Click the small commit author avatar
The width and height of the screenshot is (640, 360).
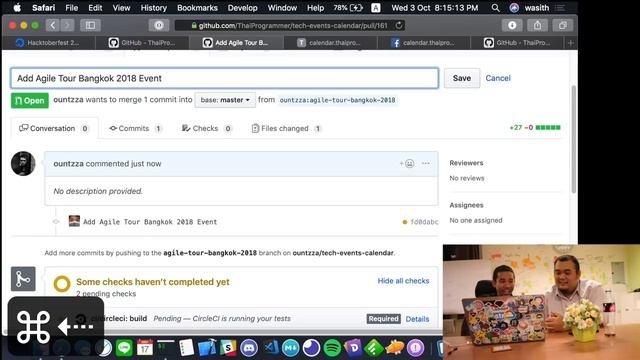[x=74, y=221]
